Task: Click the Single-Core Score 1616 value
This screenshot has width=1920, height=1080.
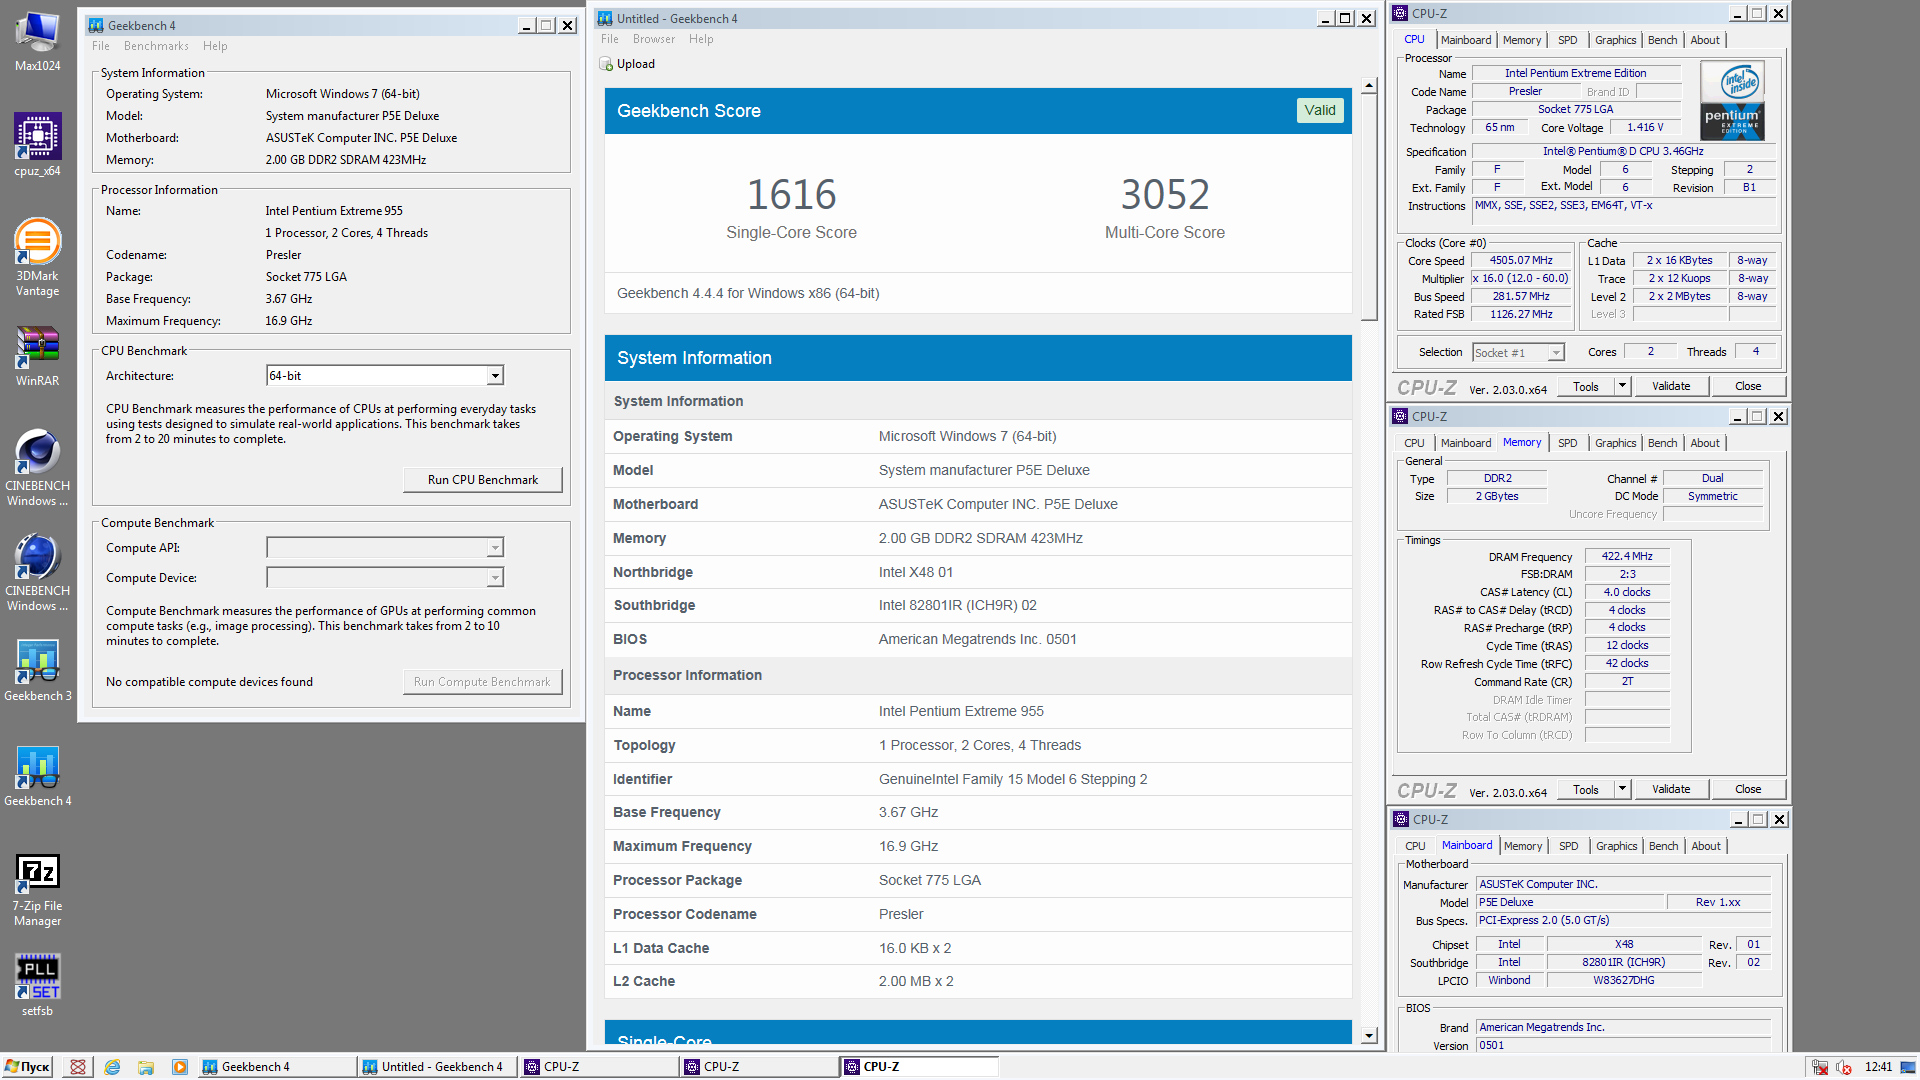Action: pos(791,194)
